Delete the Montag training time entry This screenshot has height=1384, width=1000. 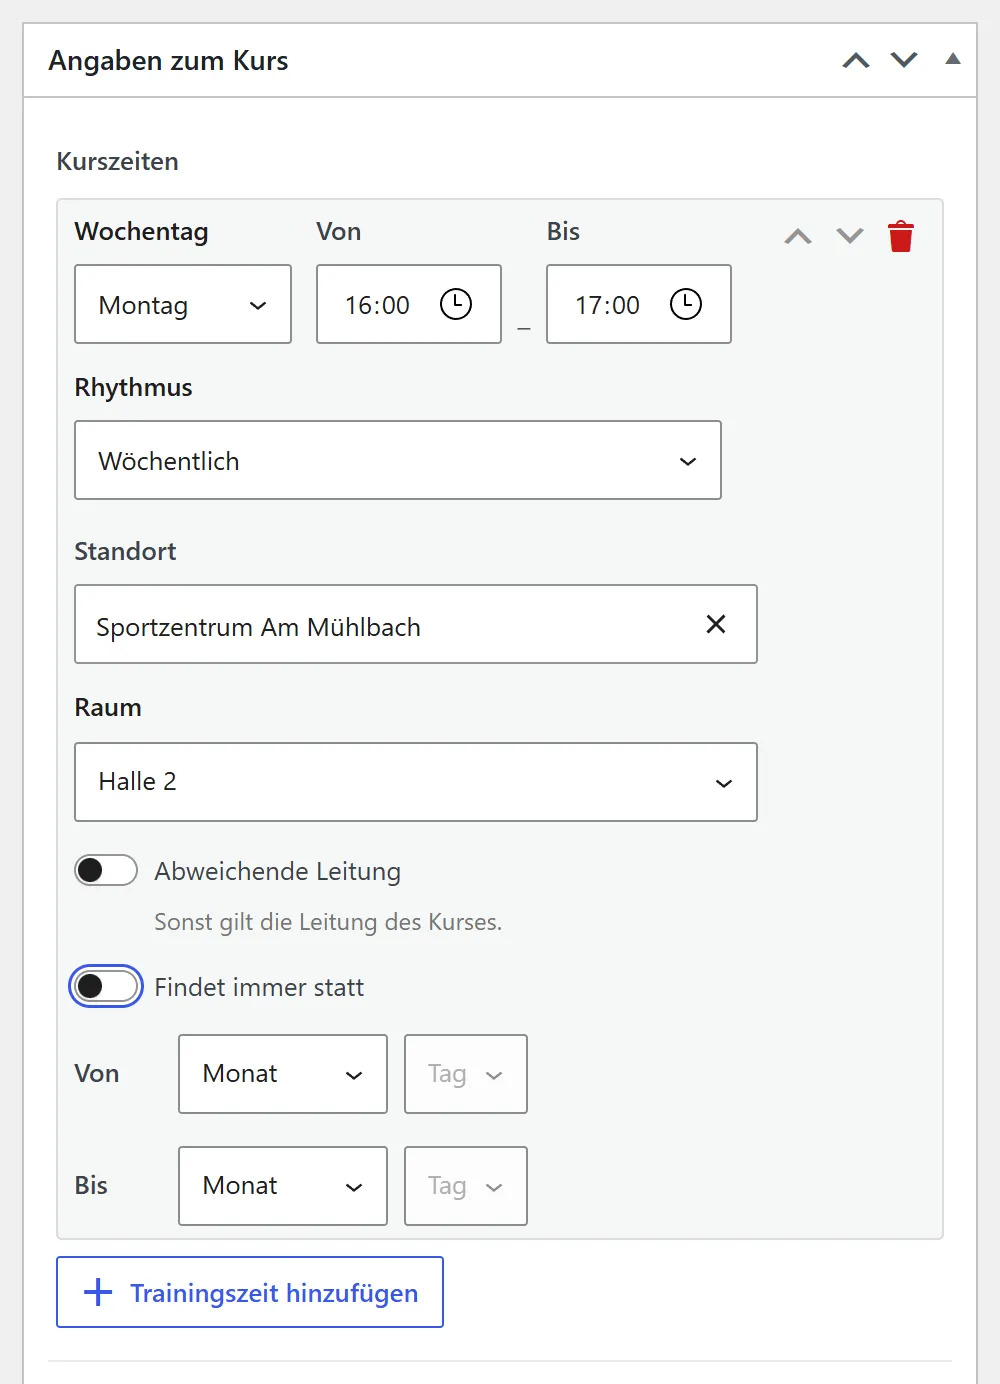pos(901,236)
